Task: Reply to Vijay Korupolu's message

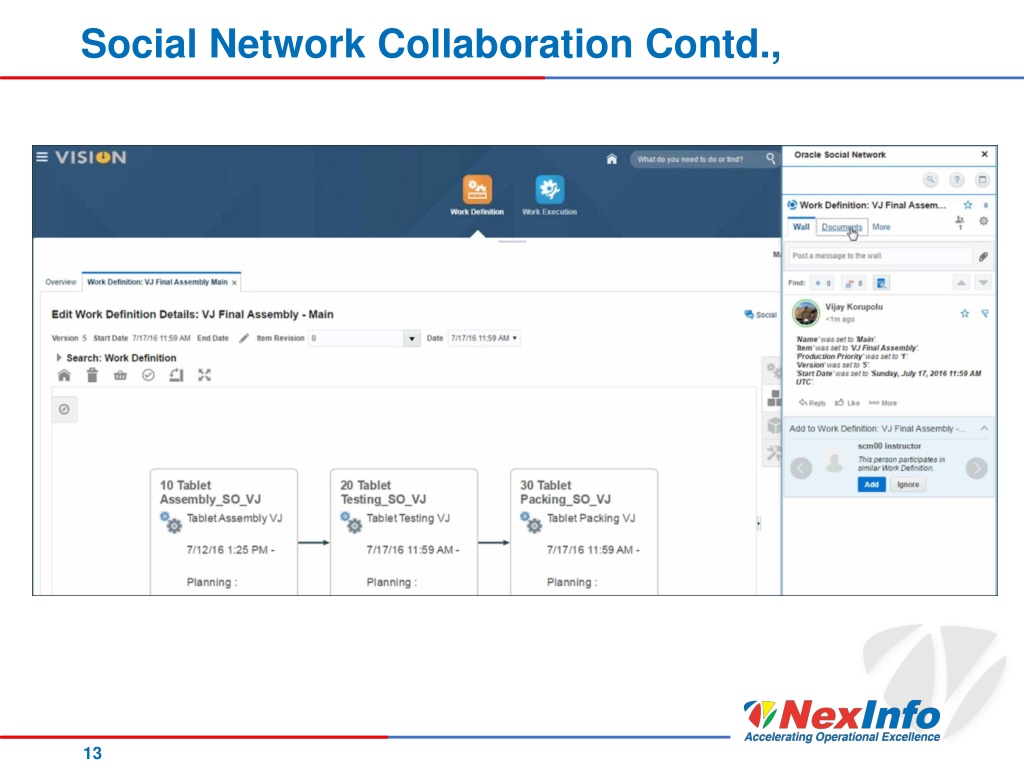Action: (x=812, y=403)
